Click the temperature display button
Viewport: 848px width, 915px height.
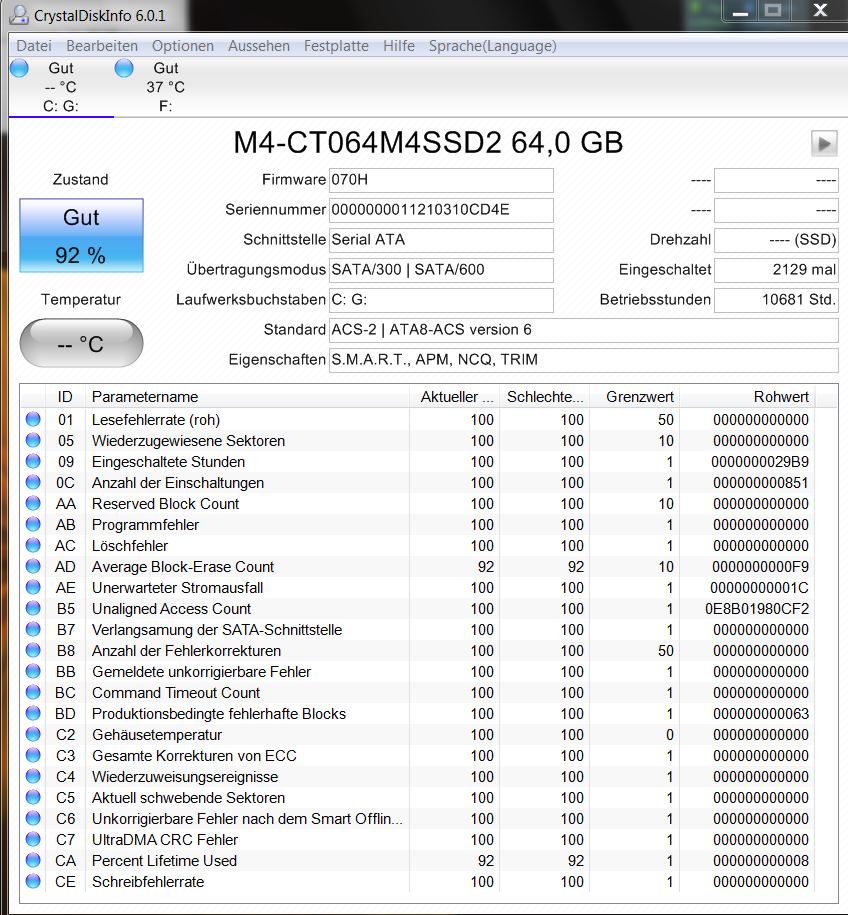[x=81, y=343]
